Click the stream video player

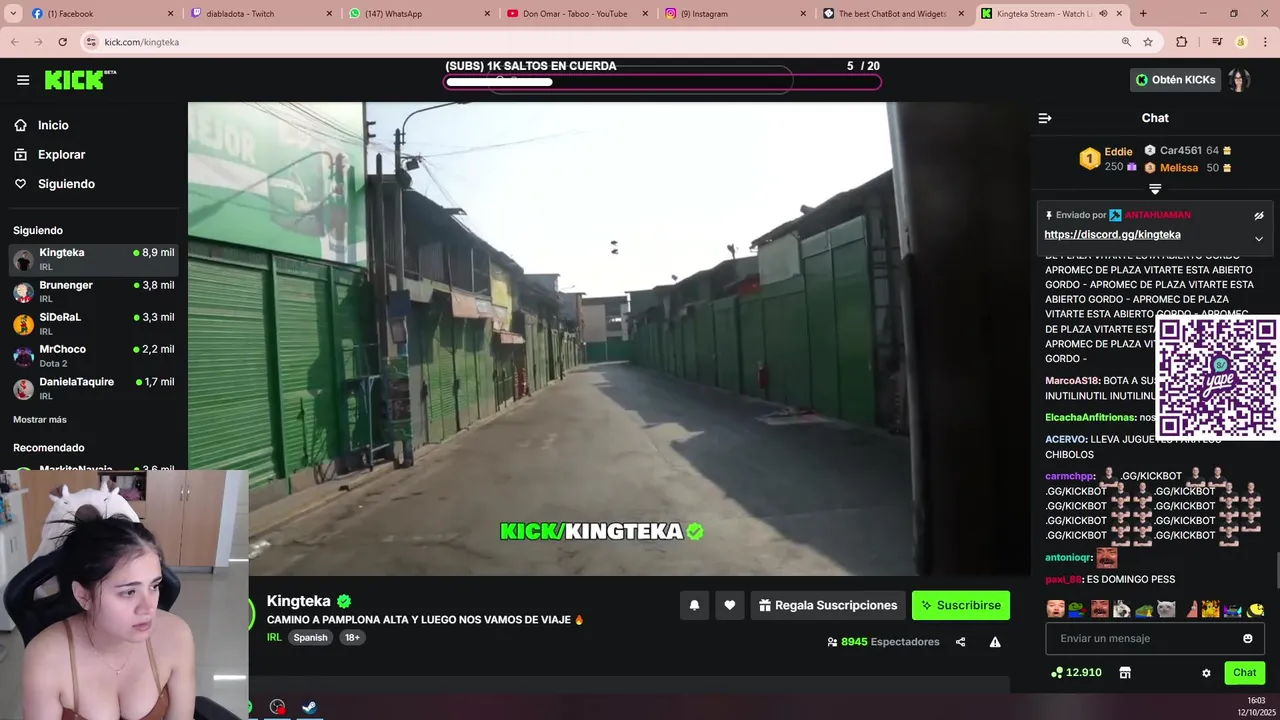tap(609, 338)
